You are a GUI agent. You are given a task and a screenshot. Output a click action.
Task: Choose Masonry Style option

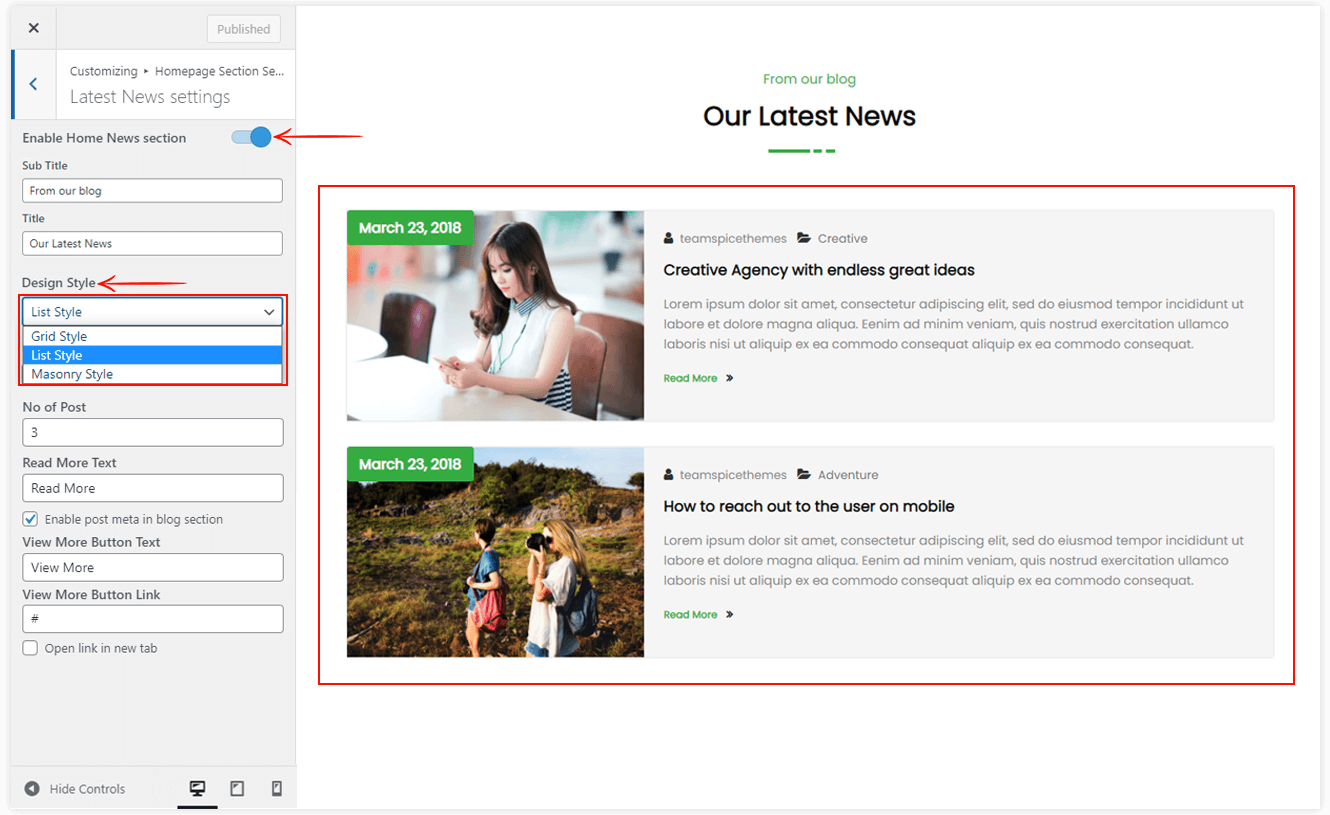[153, 374]
